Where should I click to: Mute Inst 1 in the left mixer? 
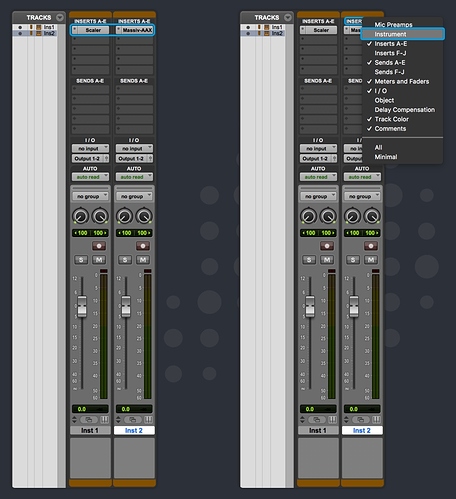click(99, 260)
